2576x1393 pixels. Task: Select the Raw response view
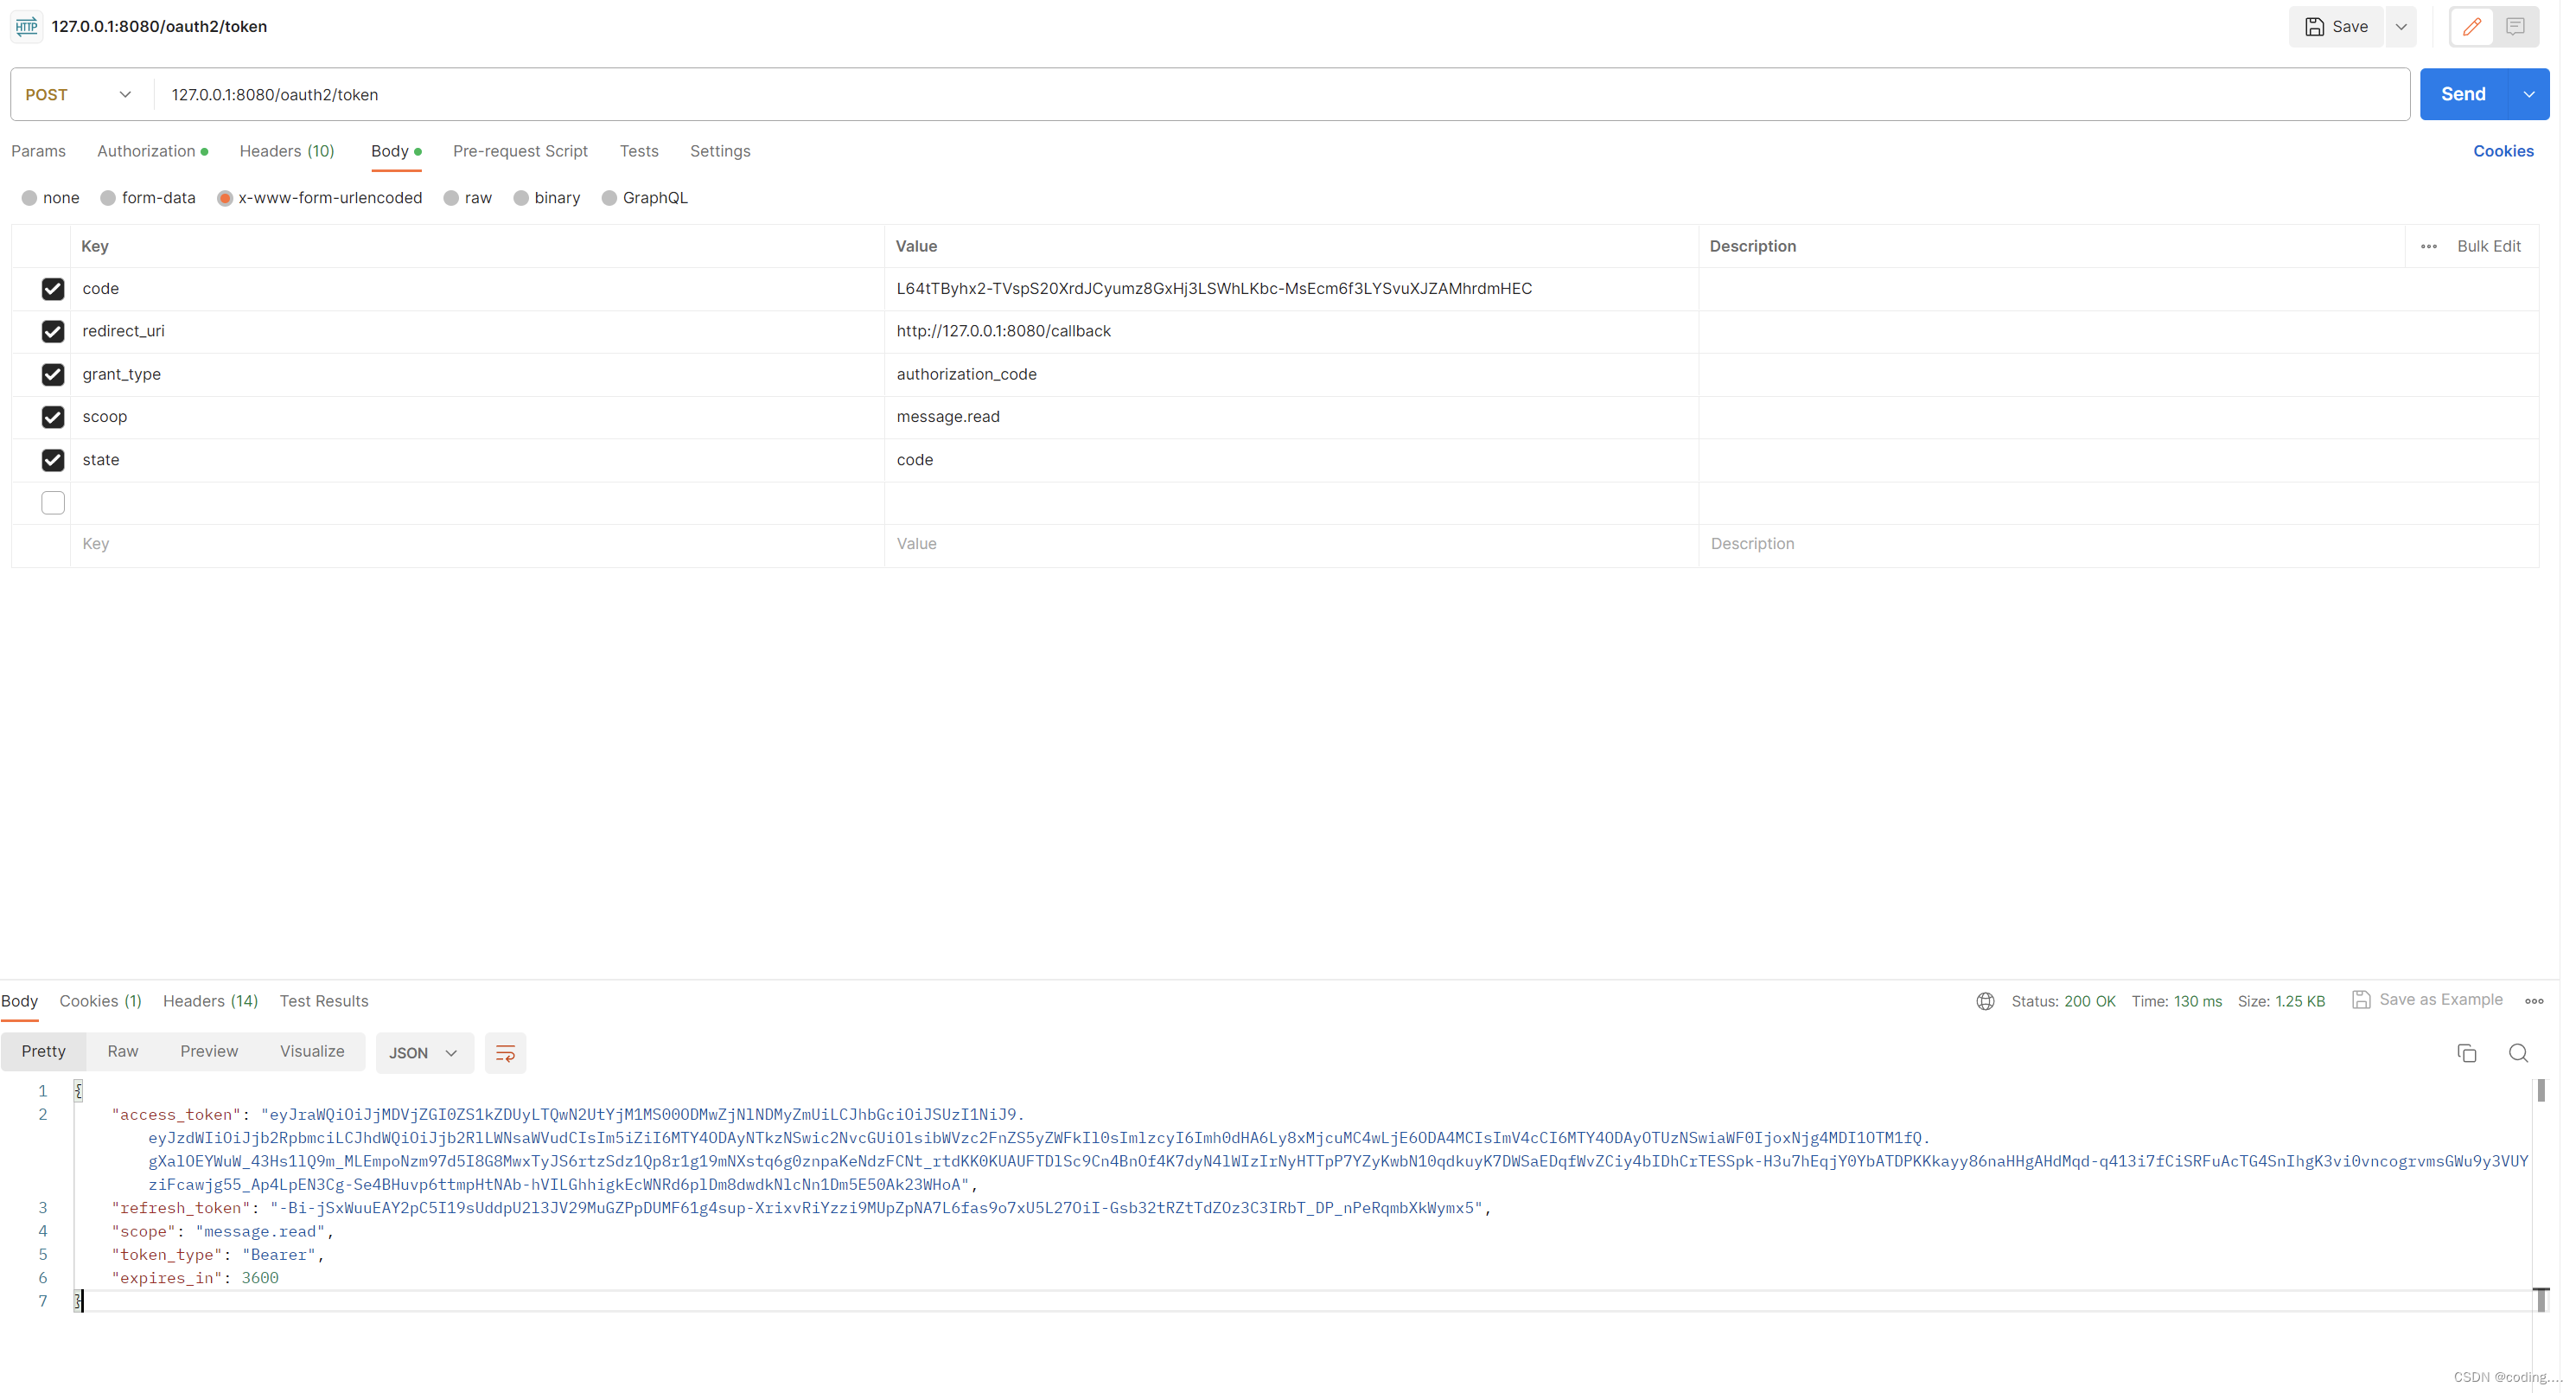click(x=123, y=1051)
